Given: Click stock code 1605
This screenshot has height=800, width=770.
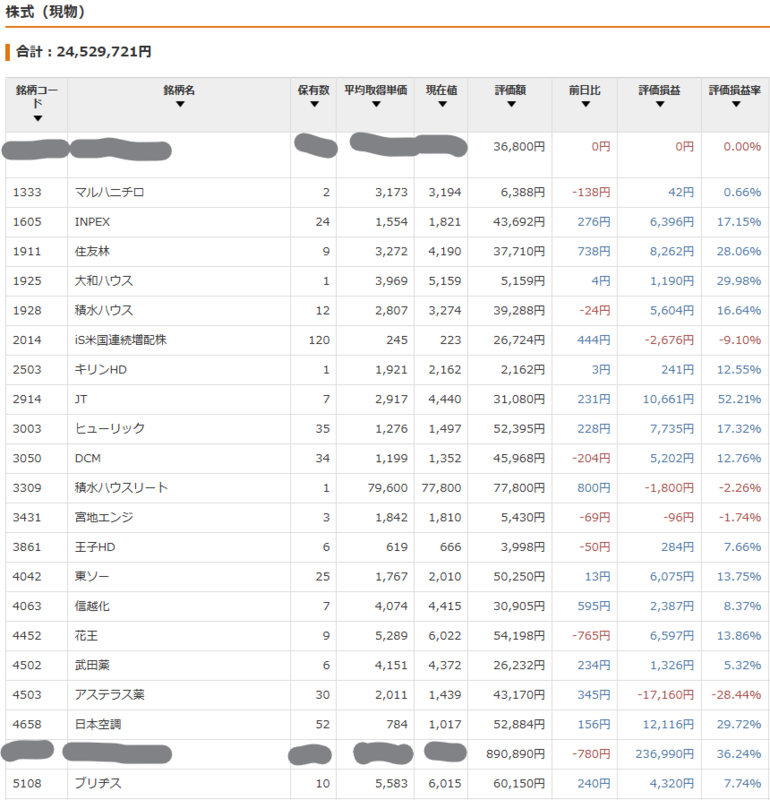Looking at the screenshot, I should tap(27, 222).
